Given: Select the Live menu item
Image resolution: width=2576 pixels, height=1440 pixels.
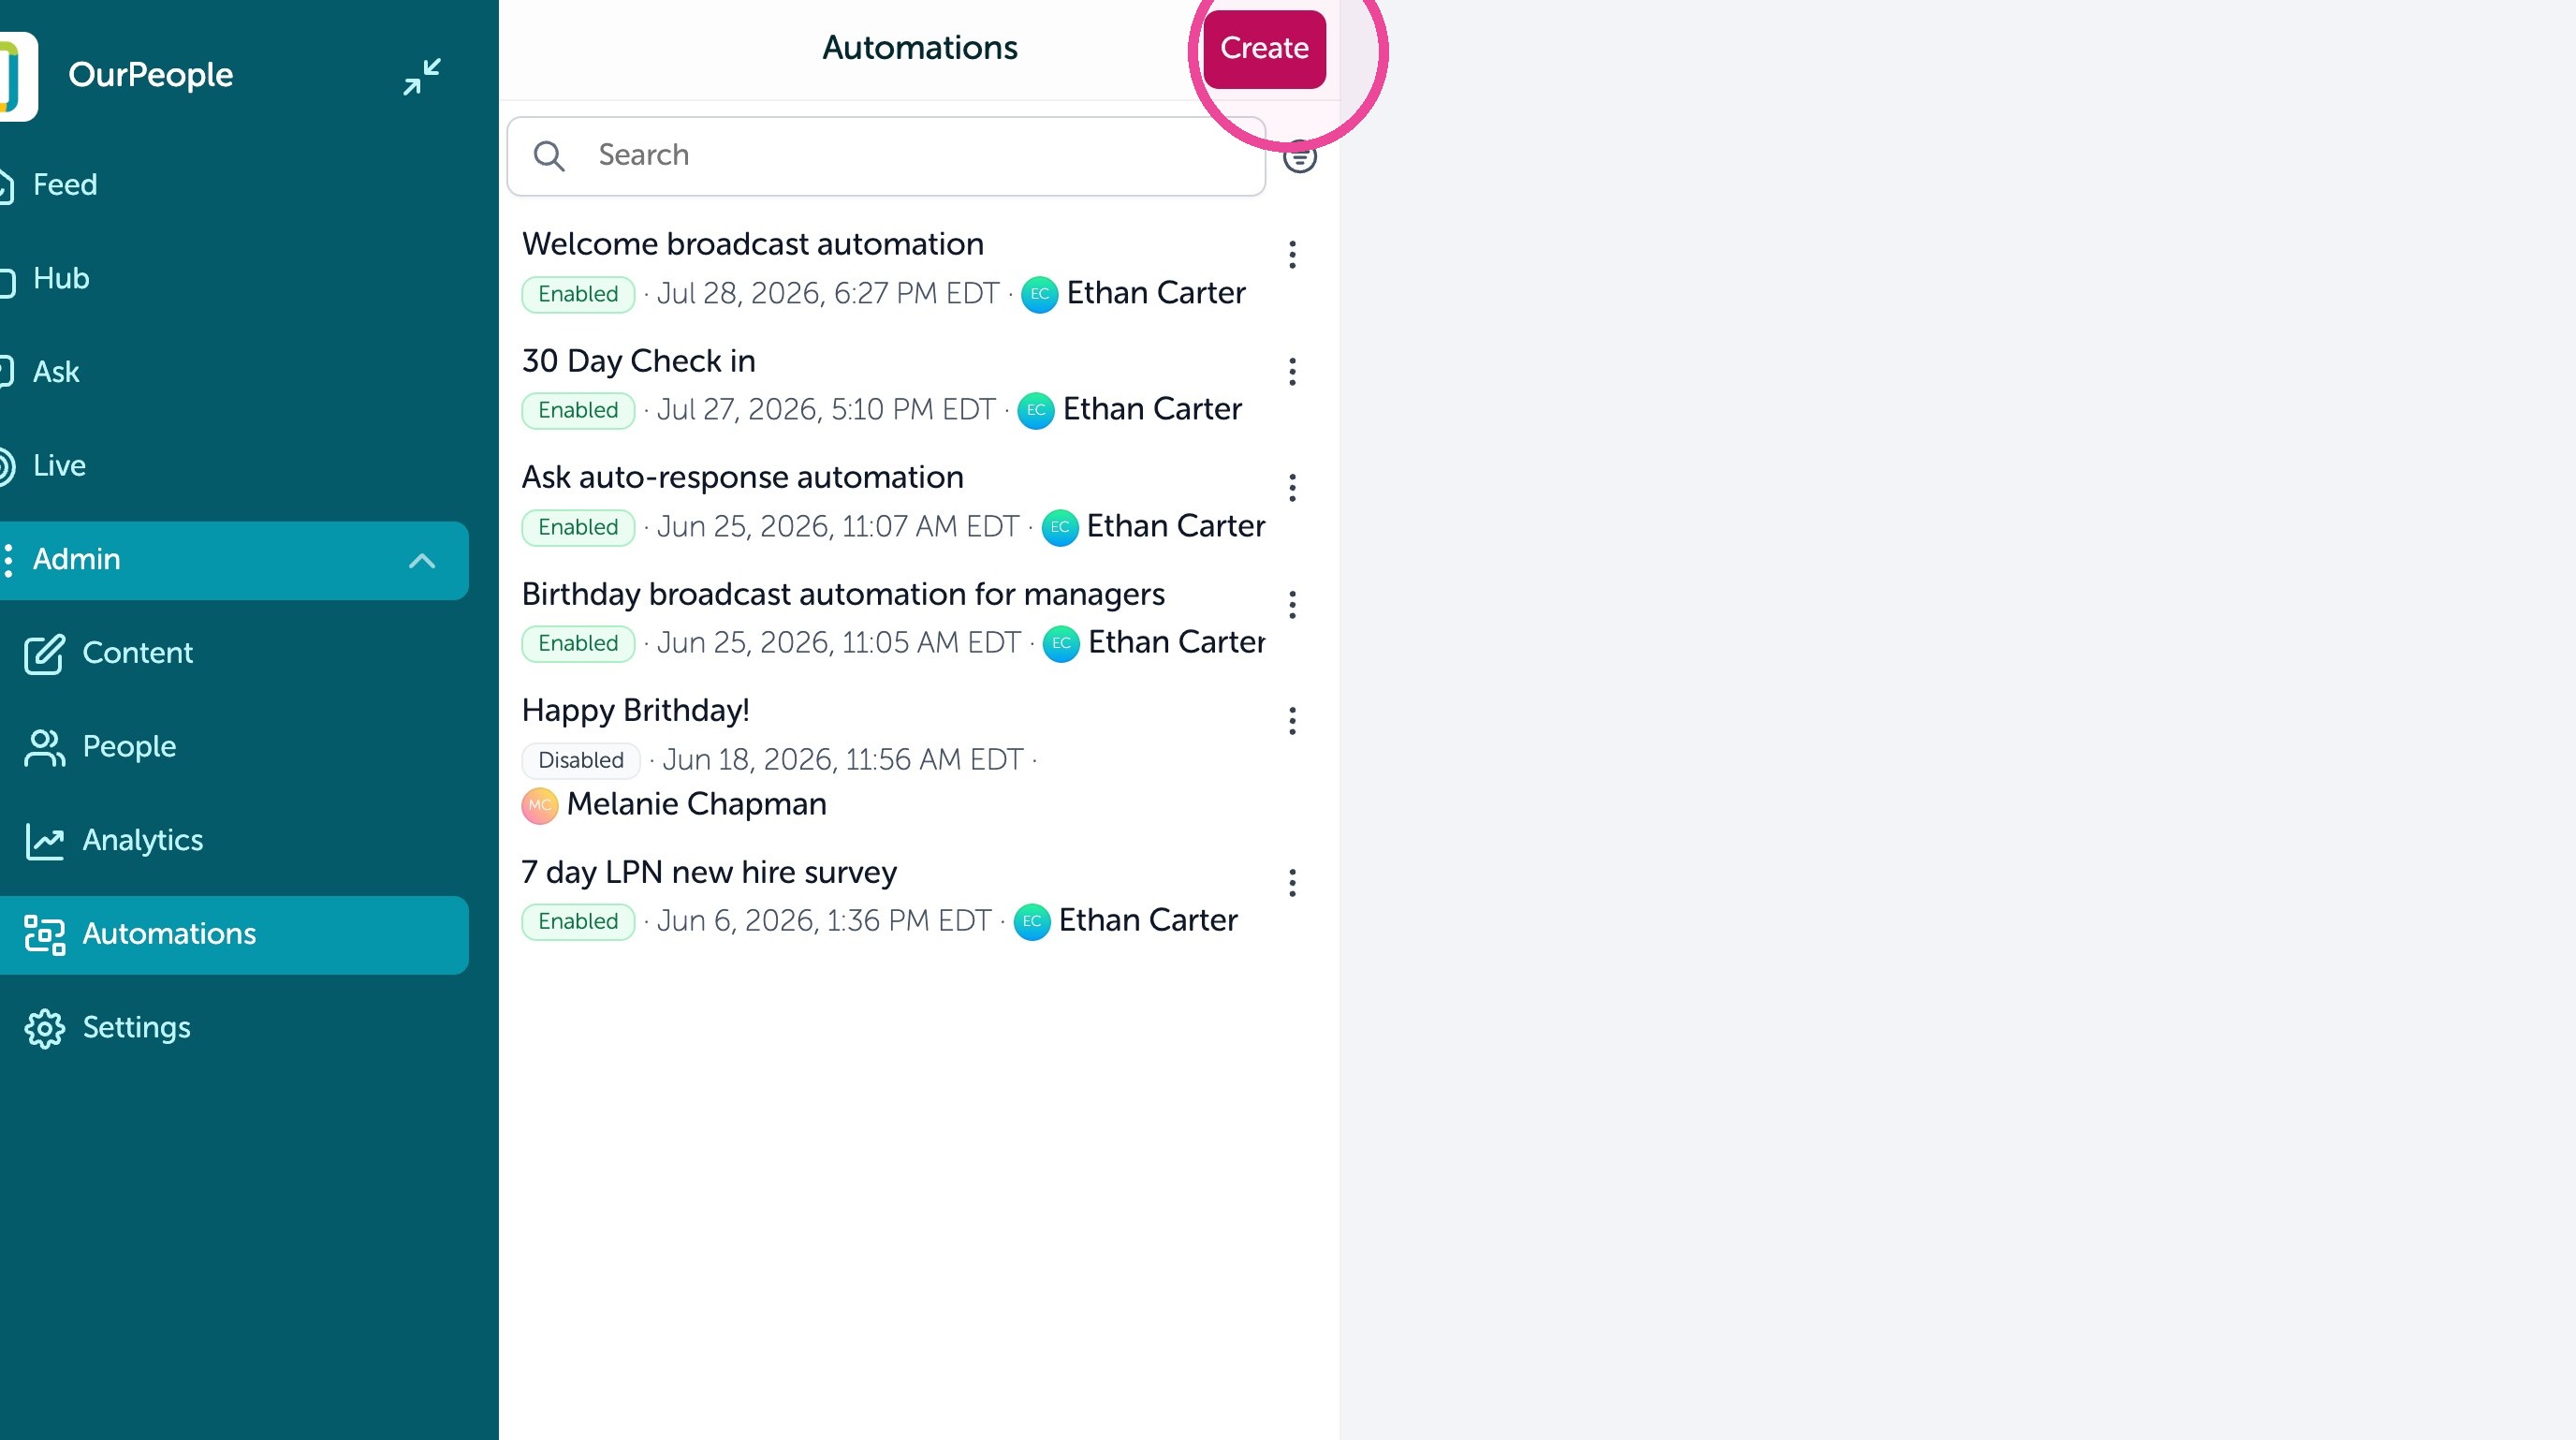Looking at the screenshot, I should [x=59, y=466].
